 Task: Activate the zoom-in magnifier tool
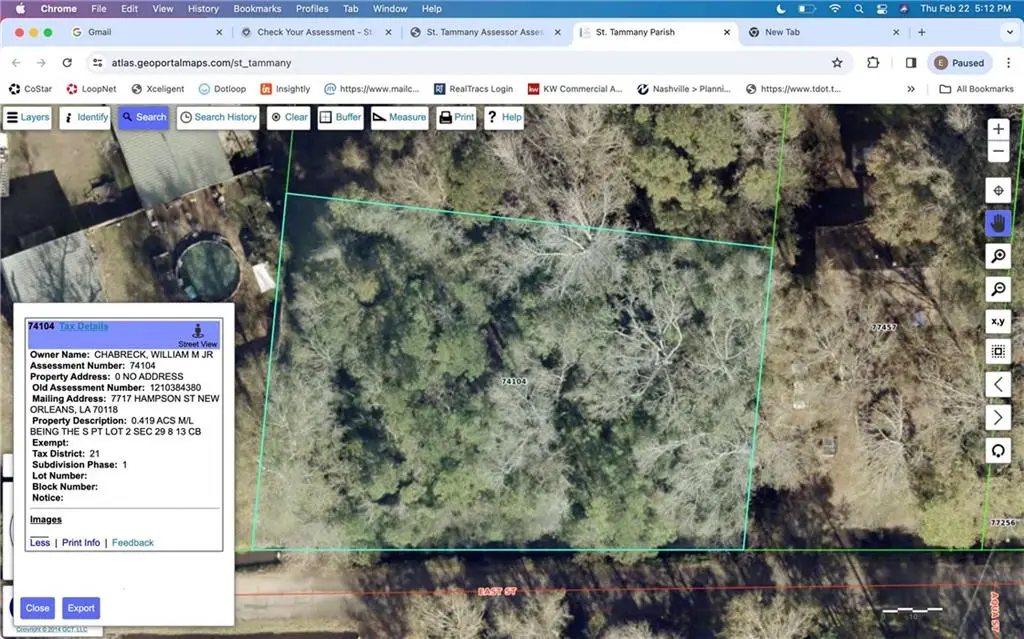997,256
